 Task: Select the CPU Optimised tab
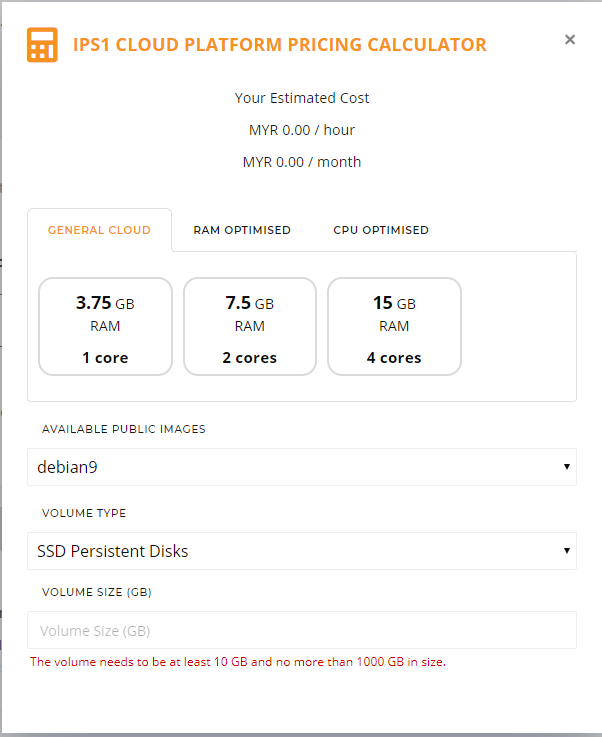pyautogui.click(x=381, y=230)
